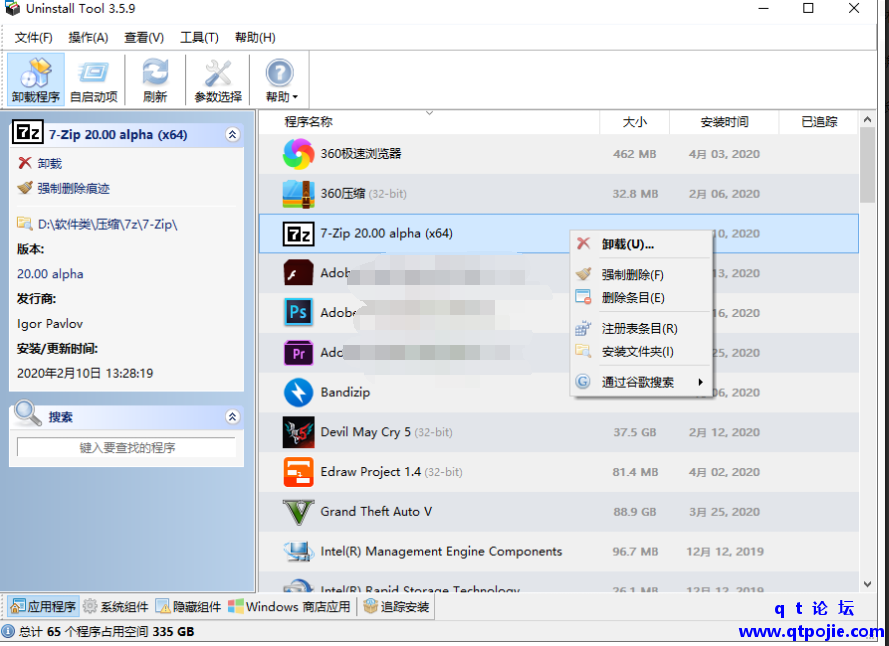The width and height of the screenshot is (889, 646).
Task: Select the Premiere Pr icon row
Action: pos(298,353)
